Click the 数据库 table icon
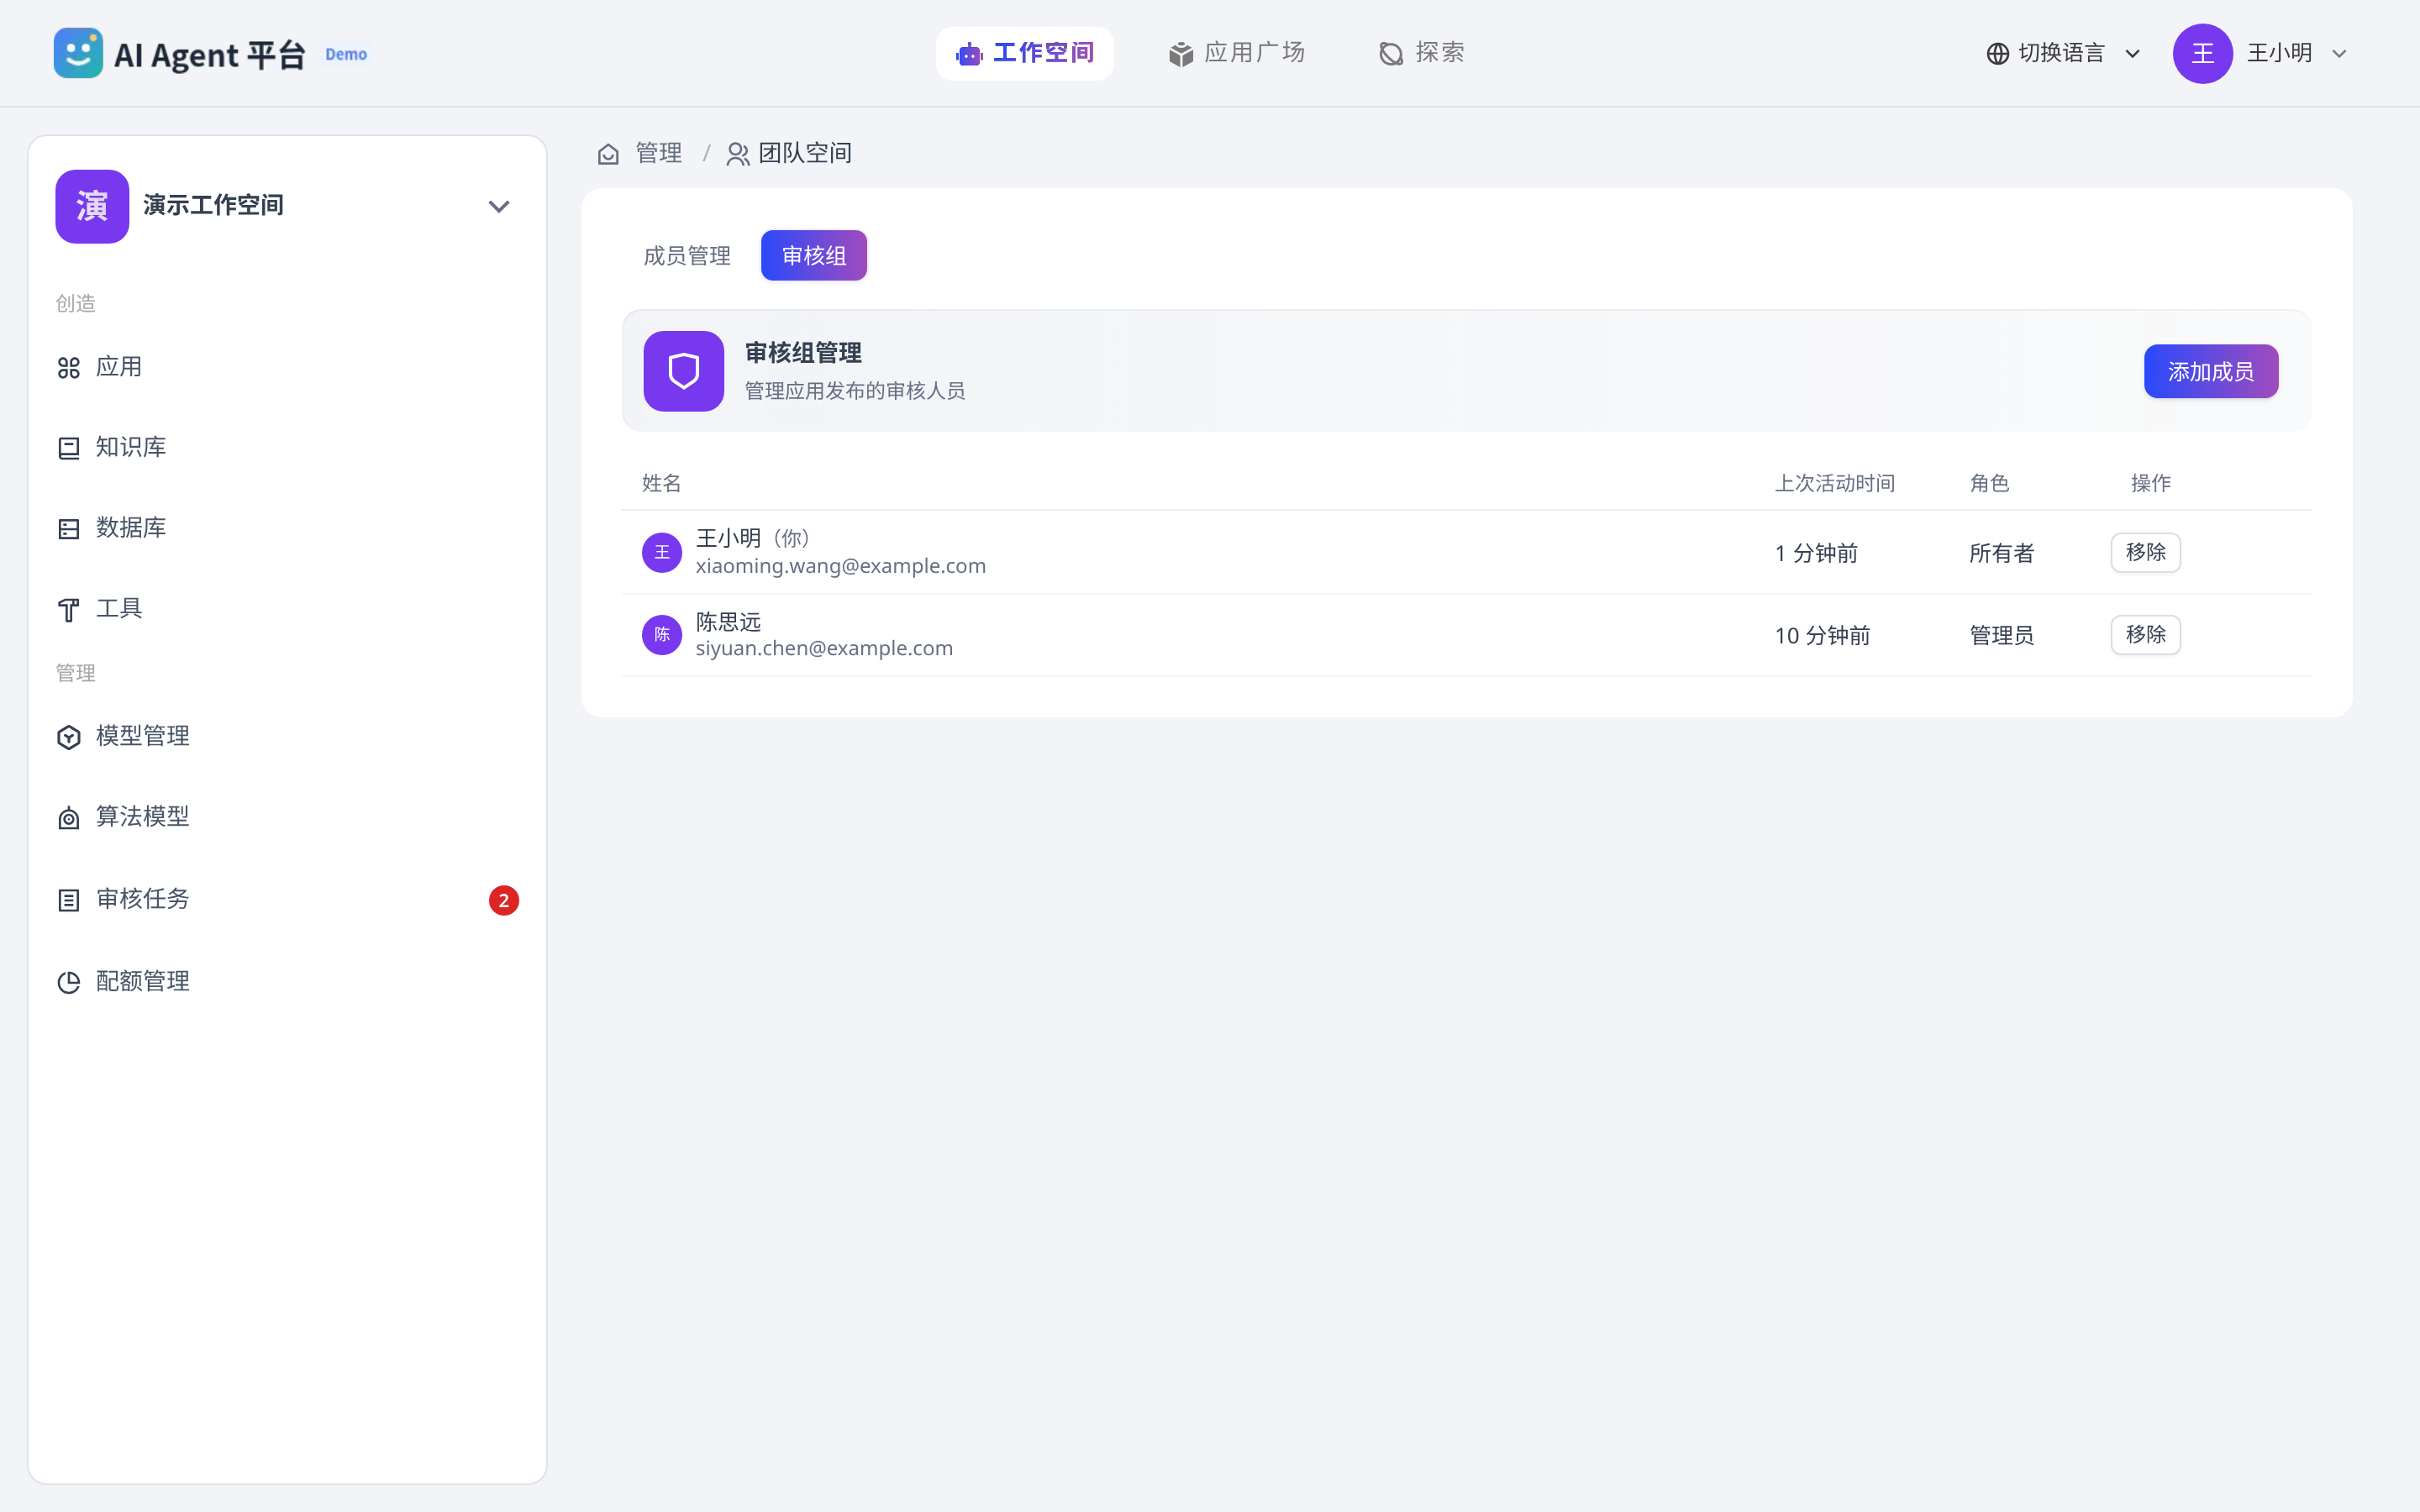 click(x=69, y=529)
